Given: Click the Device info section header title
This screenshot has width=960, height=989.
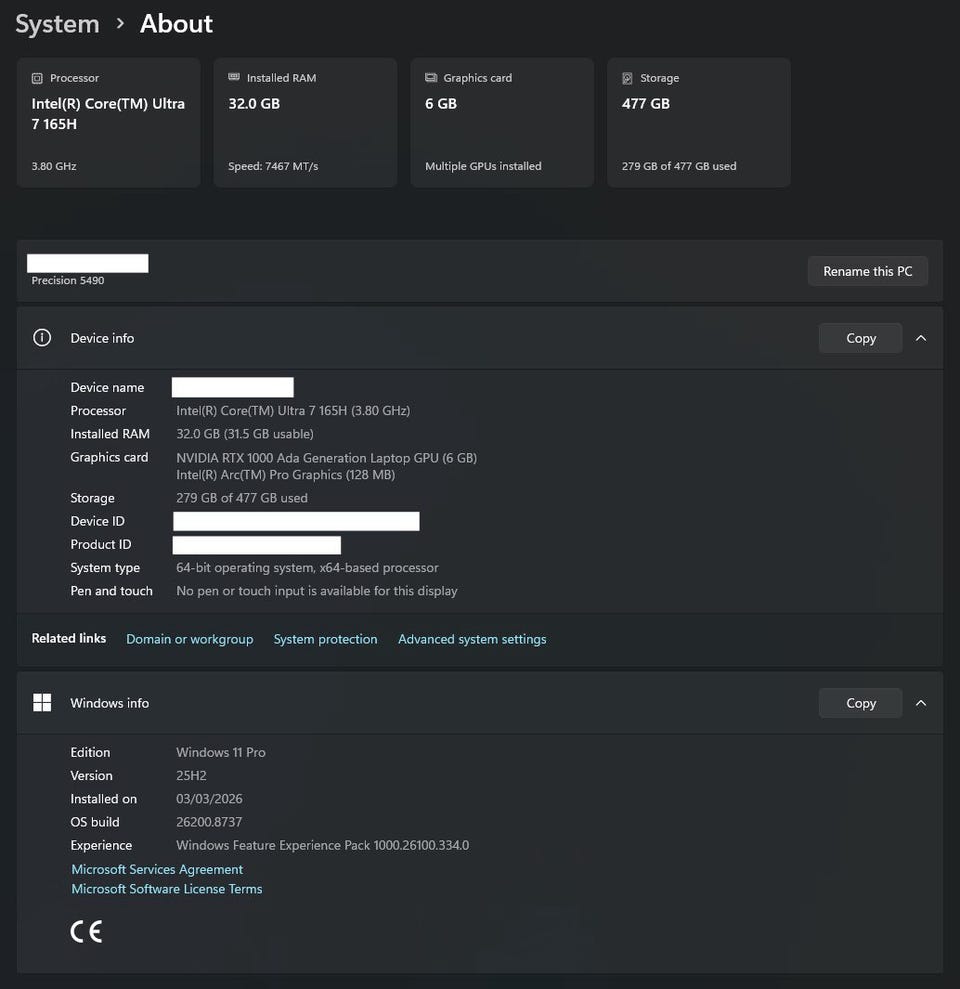Looking at the screenshot, I should tap(102, 338).
